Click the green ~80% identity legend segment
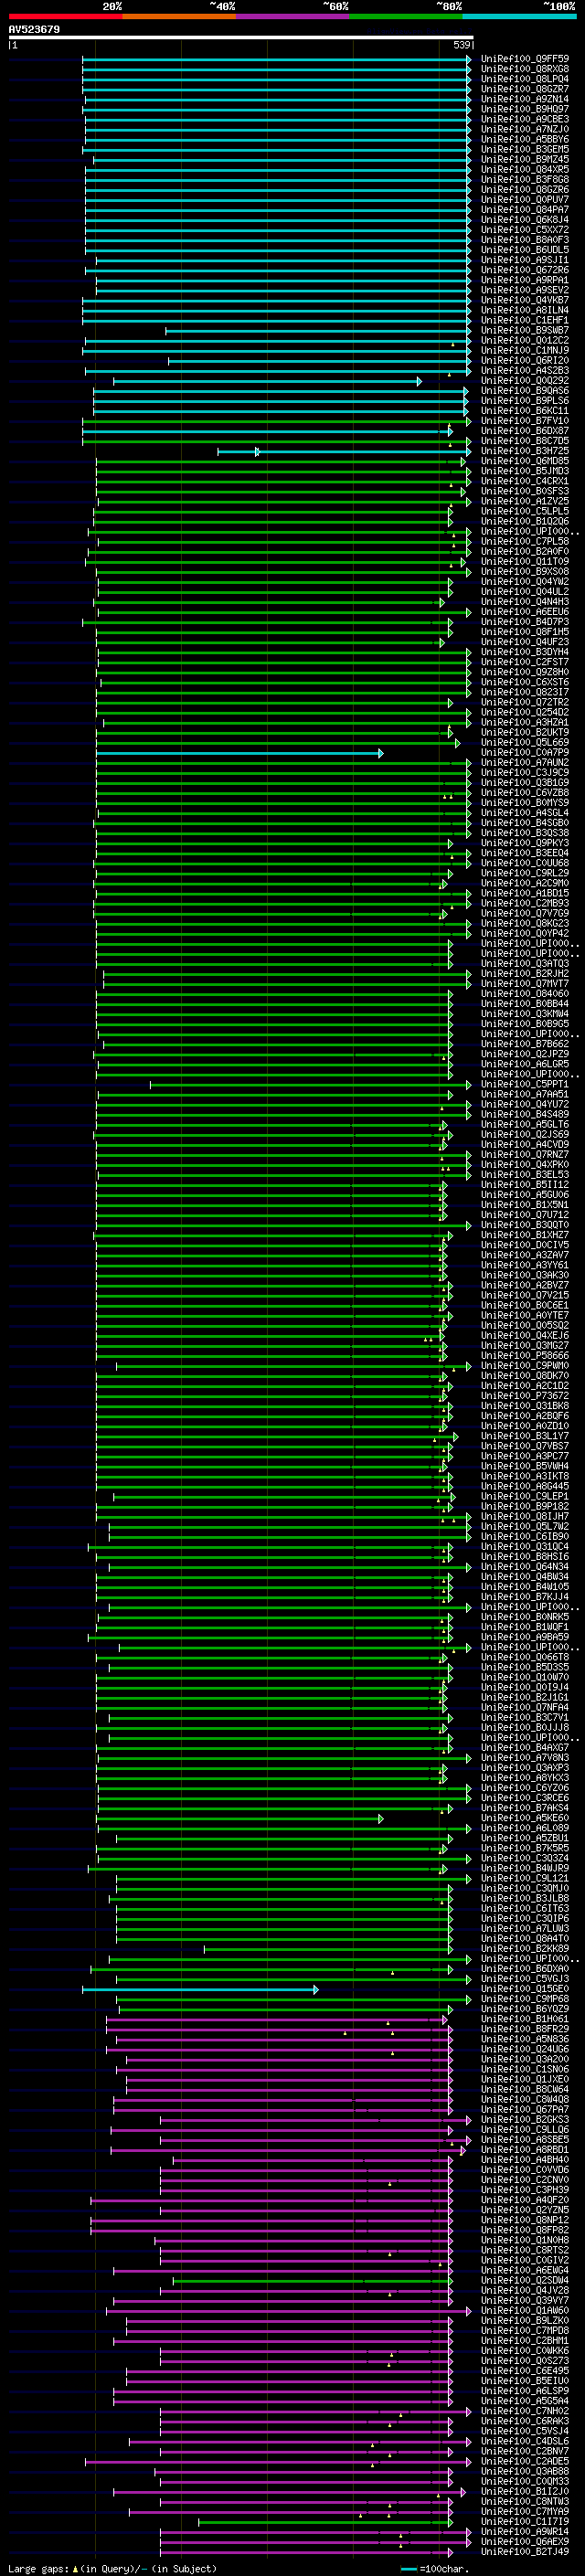 pyautogui.click(x=406, y=16)
